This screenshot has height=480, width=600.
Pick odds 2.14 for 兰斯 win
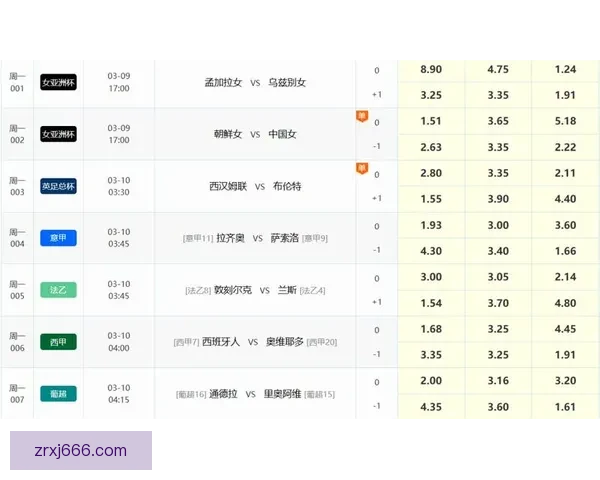click(x=566, y=277)
